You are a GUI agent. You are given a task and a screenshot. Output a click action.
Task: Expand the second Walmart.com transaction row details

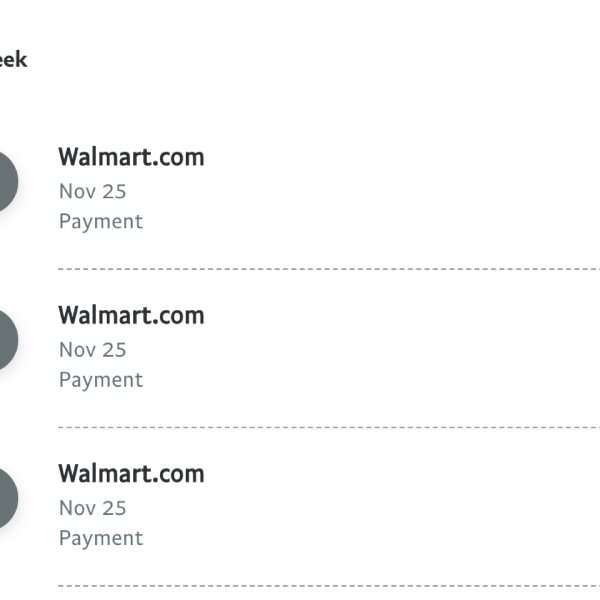point(300,349)
